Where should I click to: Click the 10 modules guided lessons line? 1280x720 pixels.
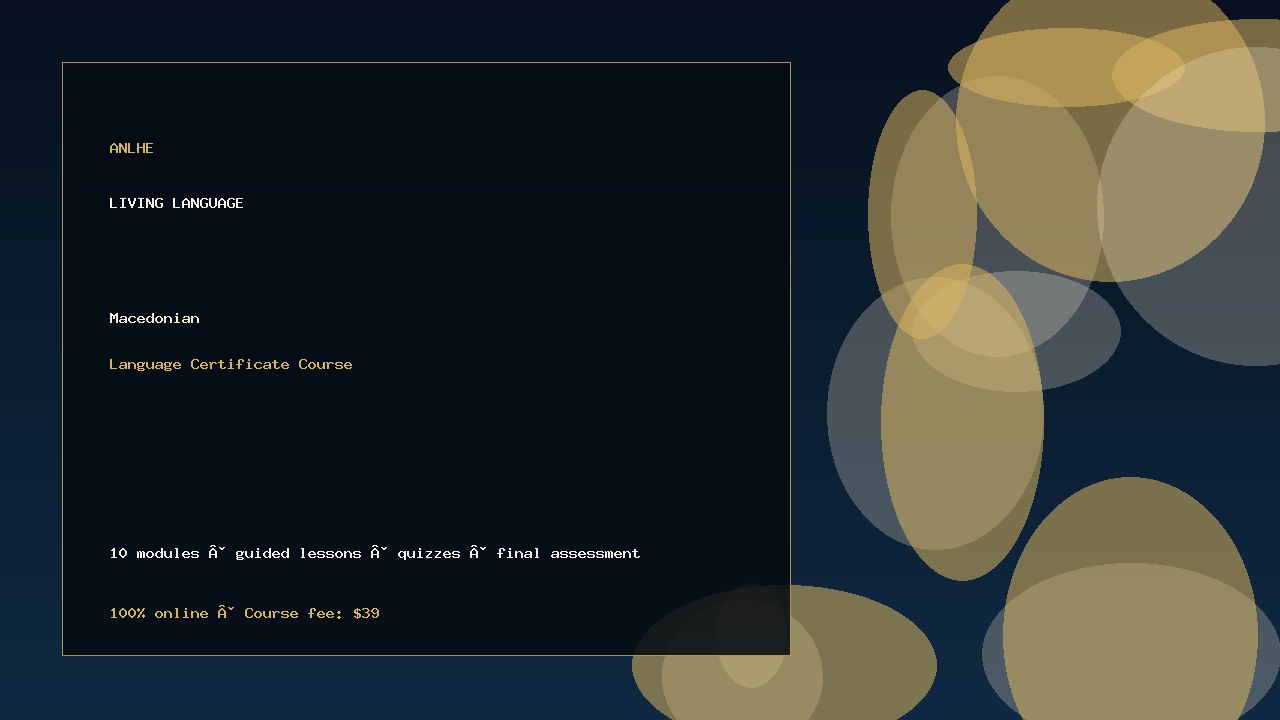pos(375,553)
